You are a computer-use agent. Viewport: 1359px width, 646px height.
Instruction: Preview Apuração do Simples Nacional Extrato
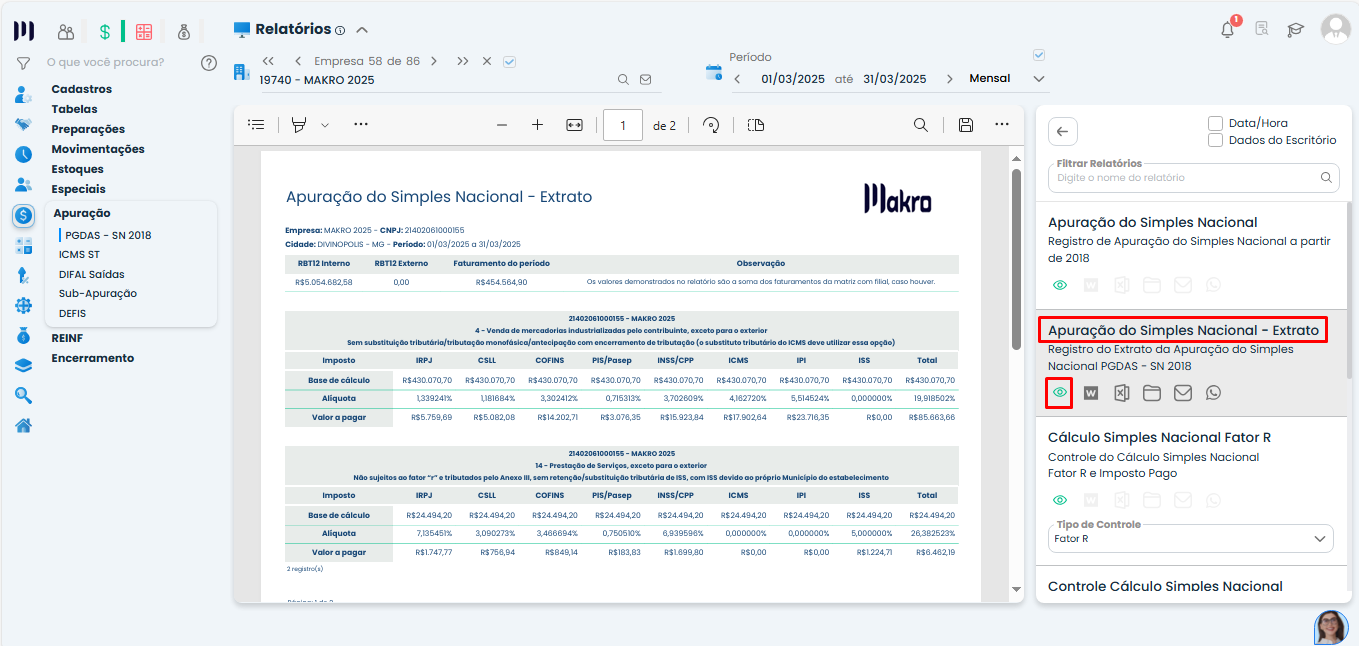(x=1060, y=393)
